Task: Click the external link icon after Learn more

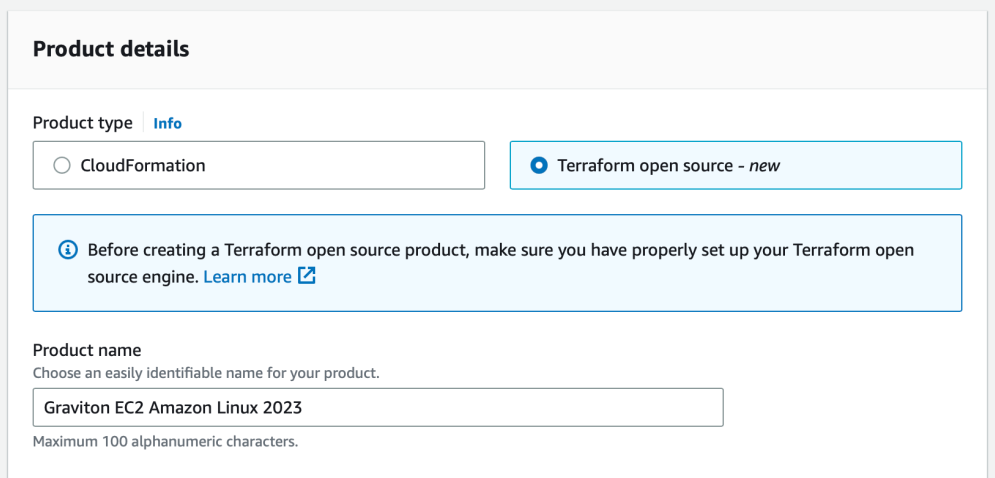Action: 307,277
